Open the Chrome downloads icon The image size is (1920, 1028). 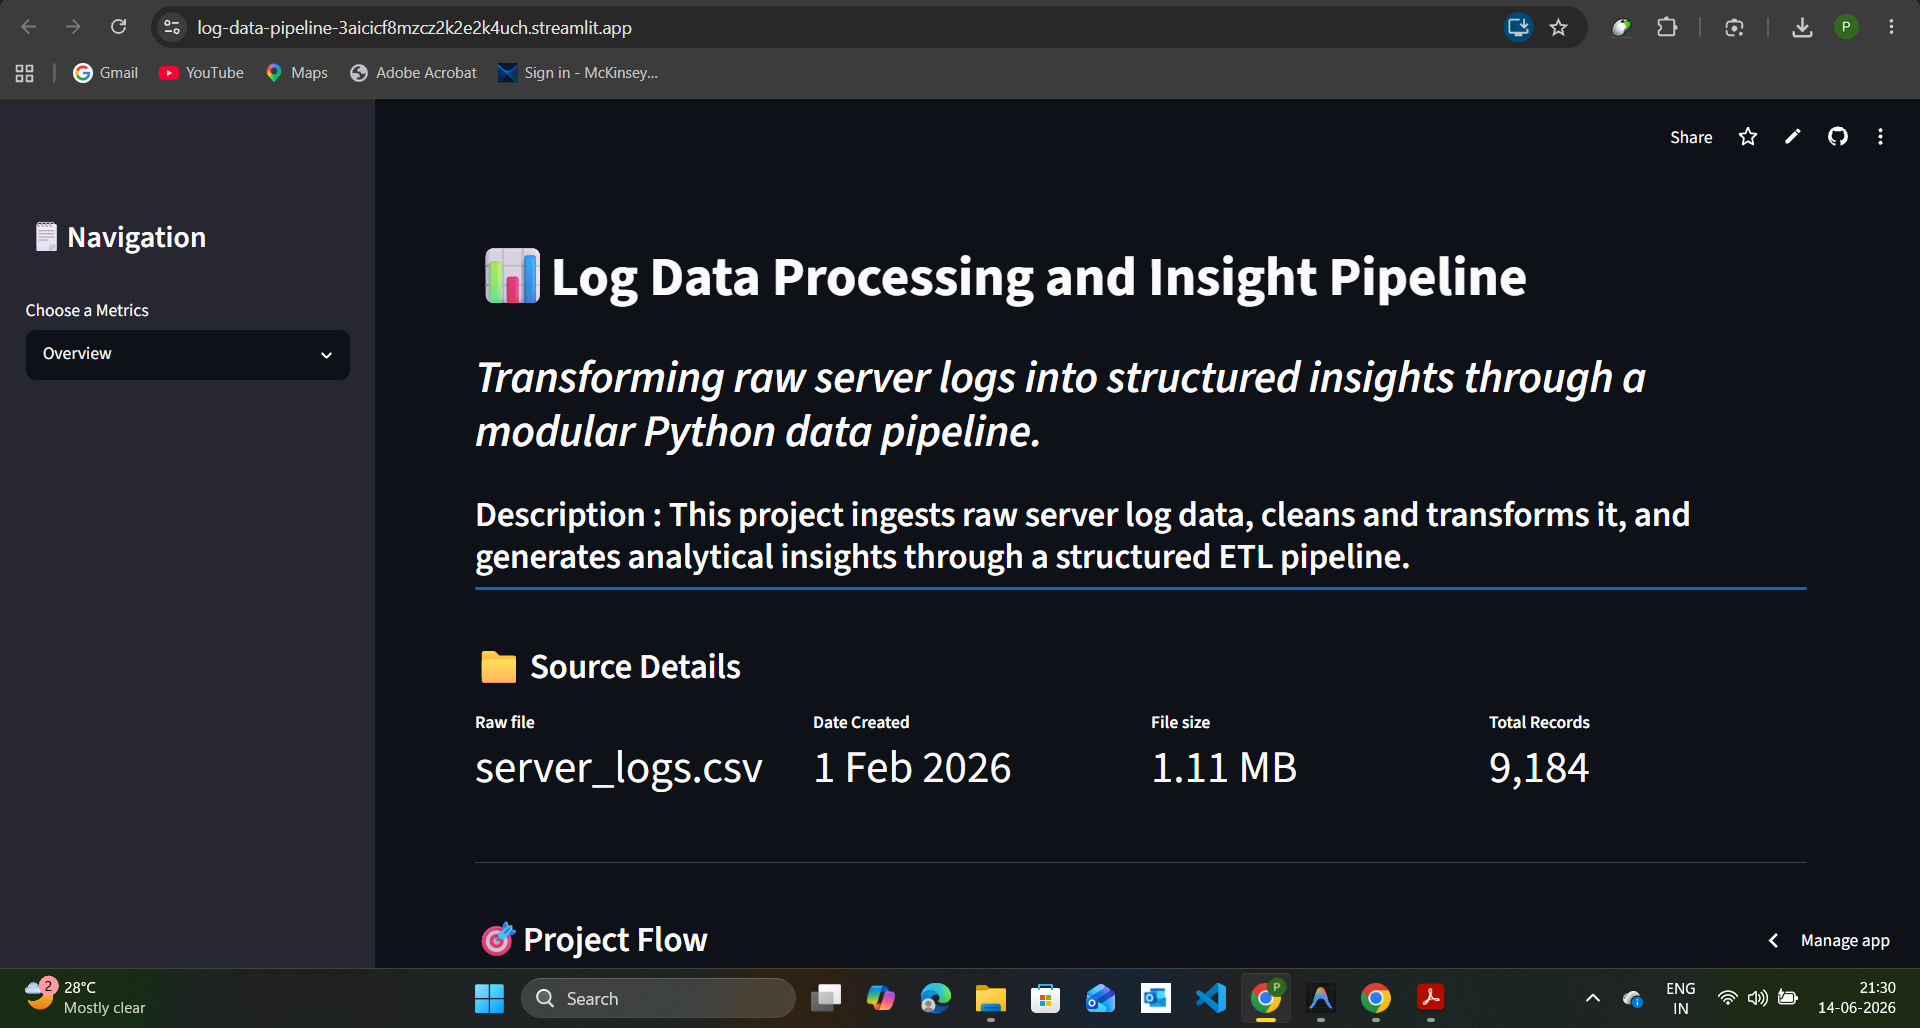(x=1802, y=27)
